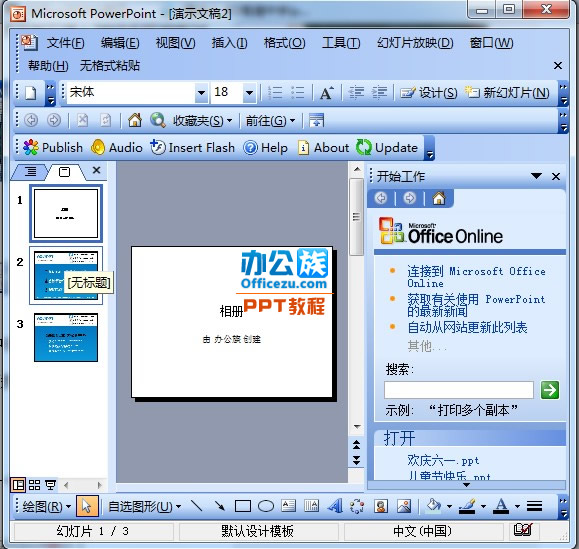Viewport: 579px width, 549px height.
Task: Switch to Slide Sorter view
Action: coord(34,485)
